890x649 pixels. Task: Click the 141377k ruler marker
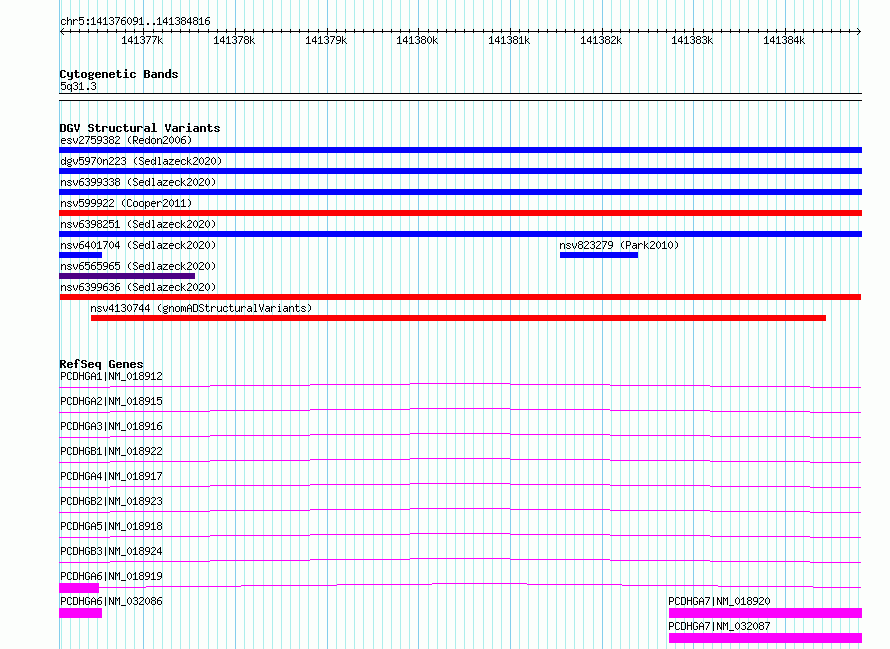[x=142, y=40]
